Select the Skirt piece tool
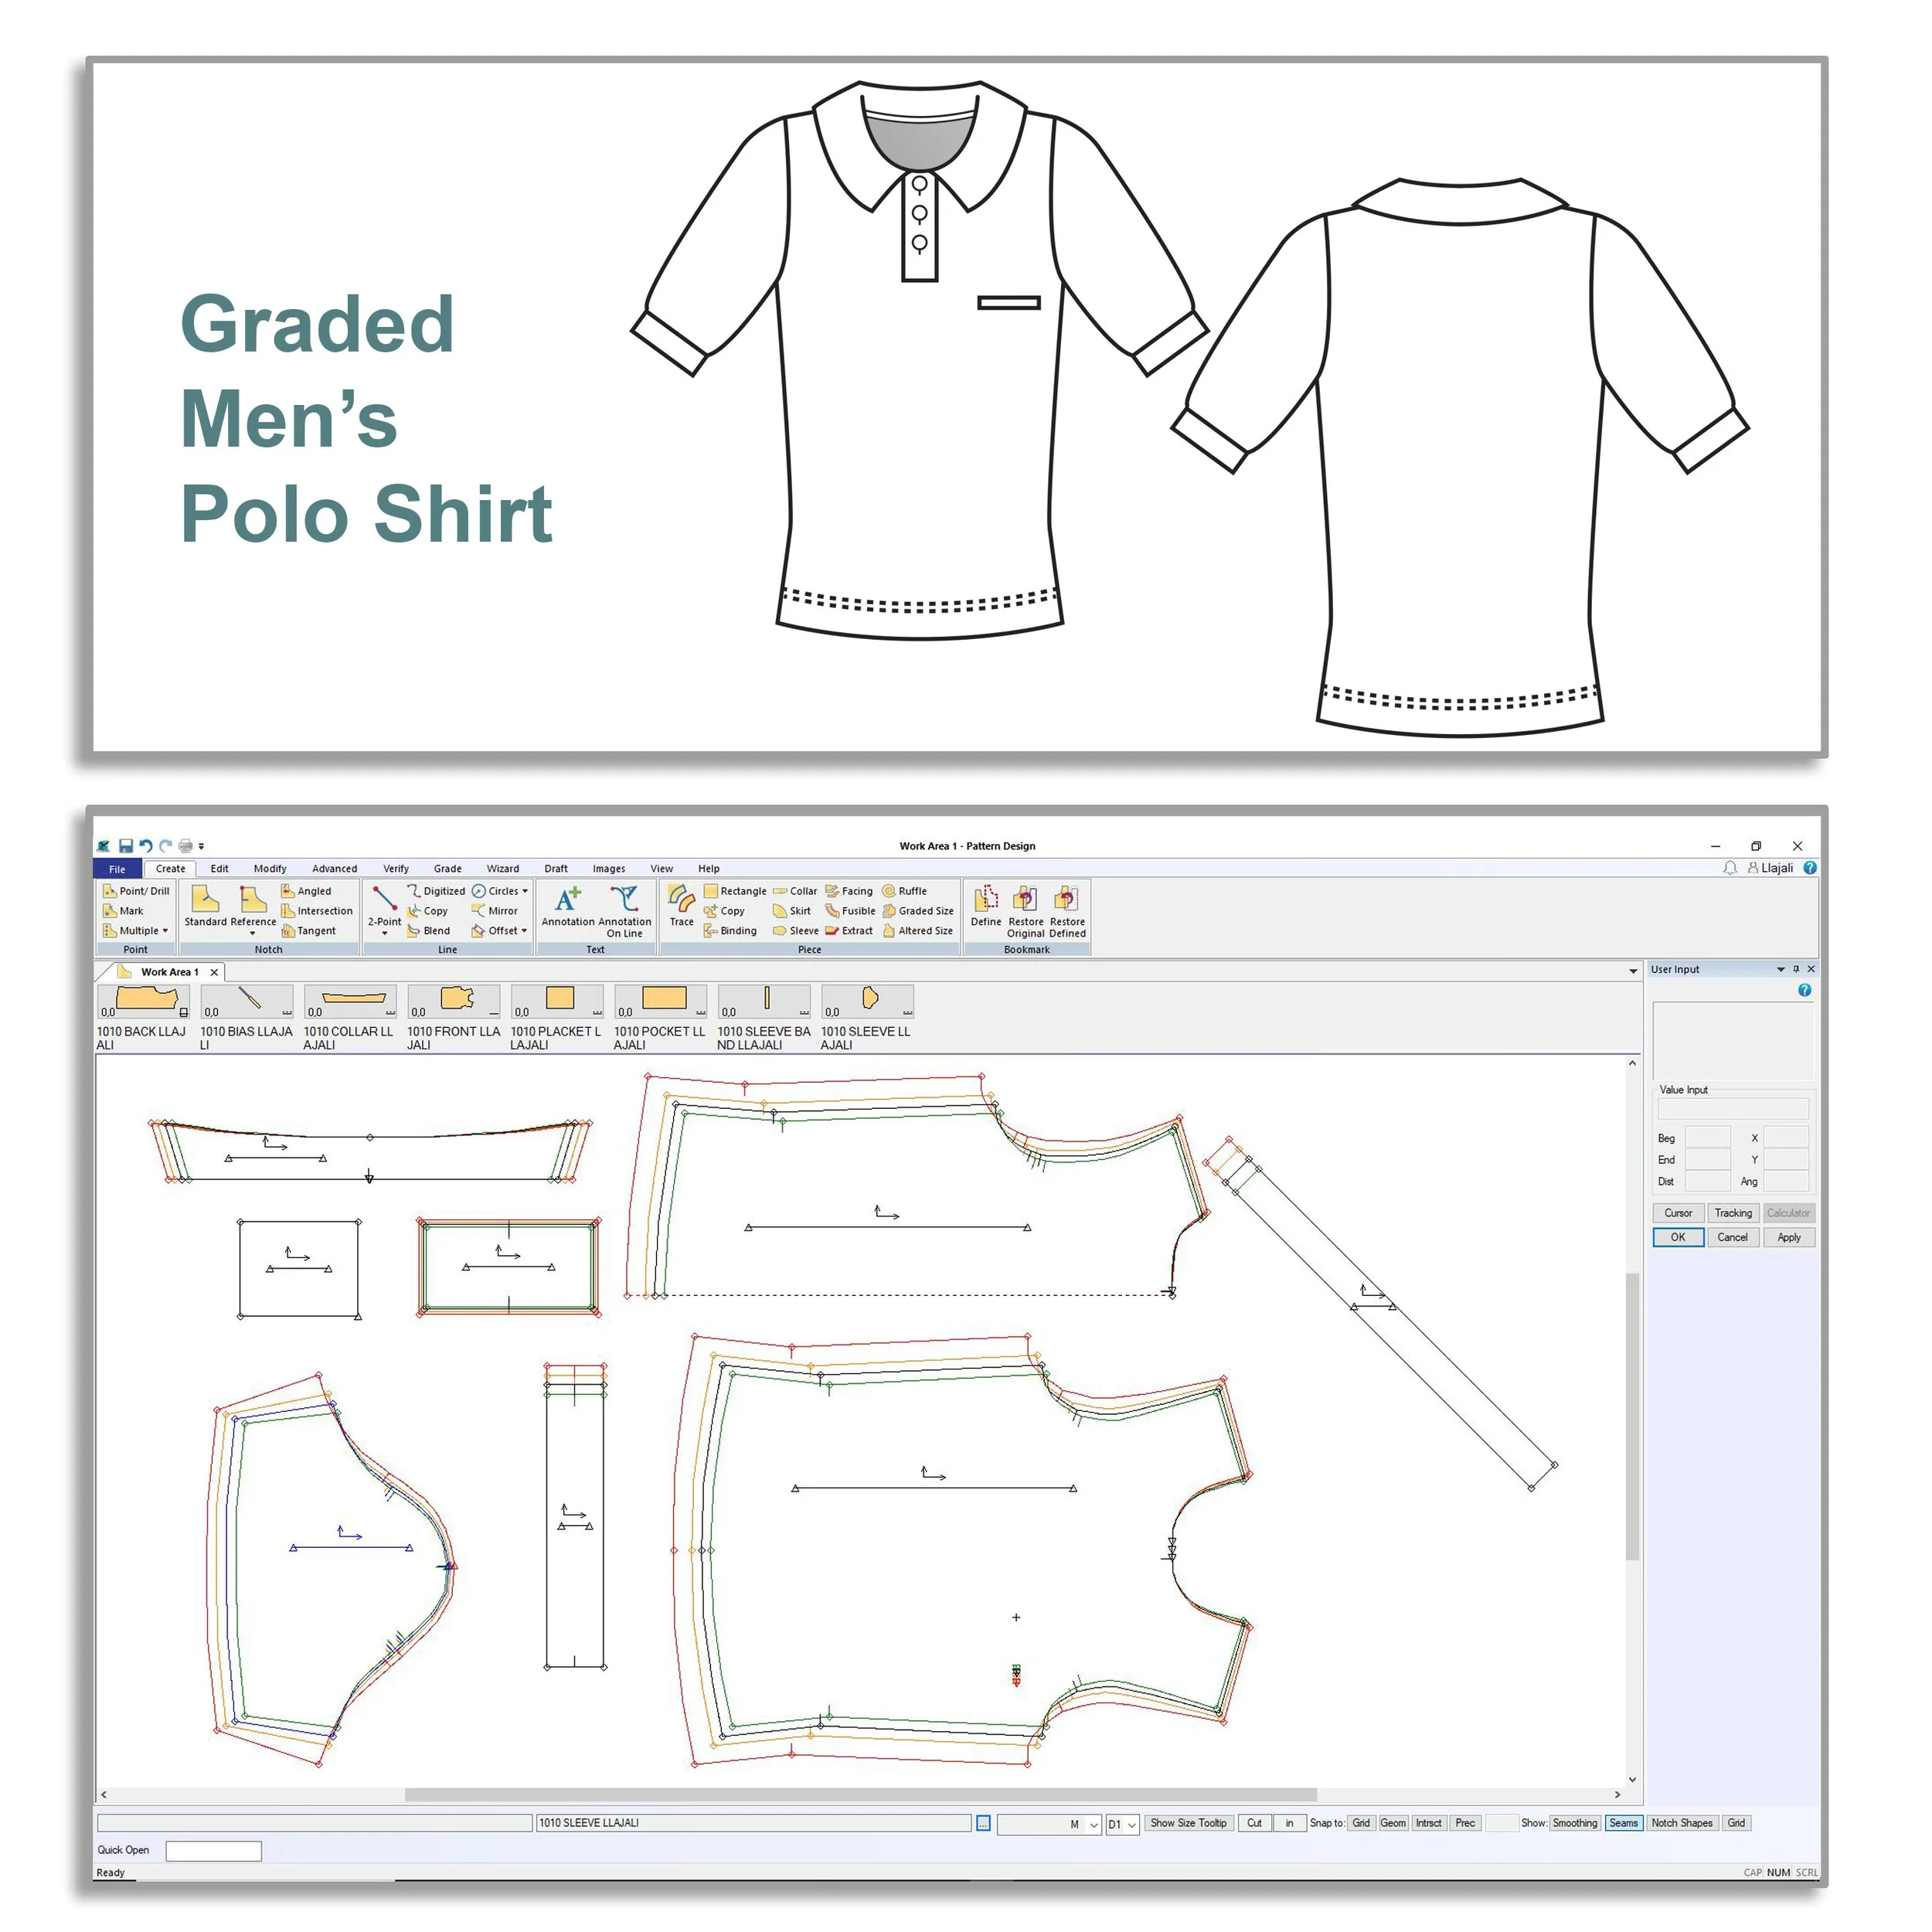This screenshot has height=1932, width=1932. [792, 911]
